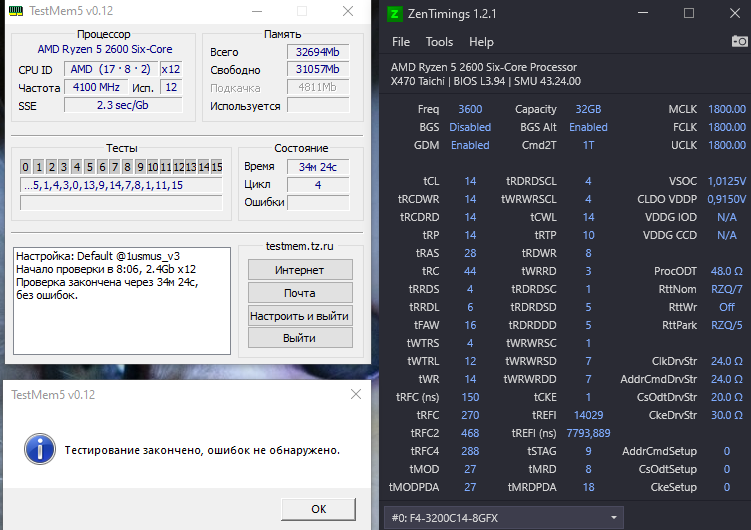Open the Help menu in ZenTimings

tap(481, 42)
